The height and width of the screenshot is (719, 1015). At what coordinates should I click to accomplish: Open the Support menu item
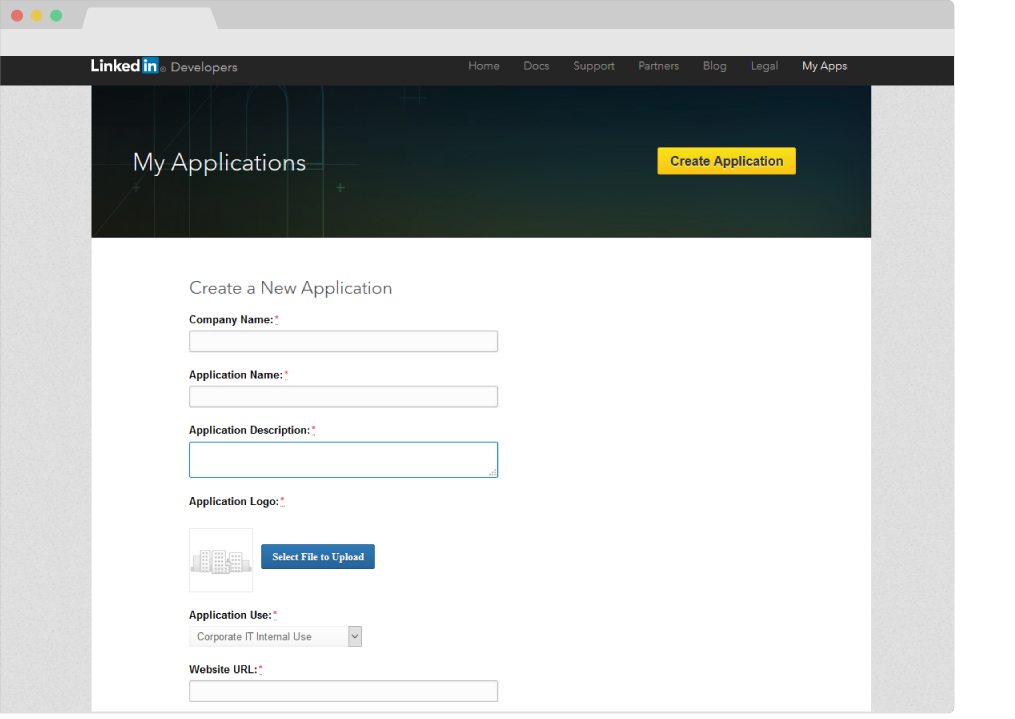(x=594, y=66)
